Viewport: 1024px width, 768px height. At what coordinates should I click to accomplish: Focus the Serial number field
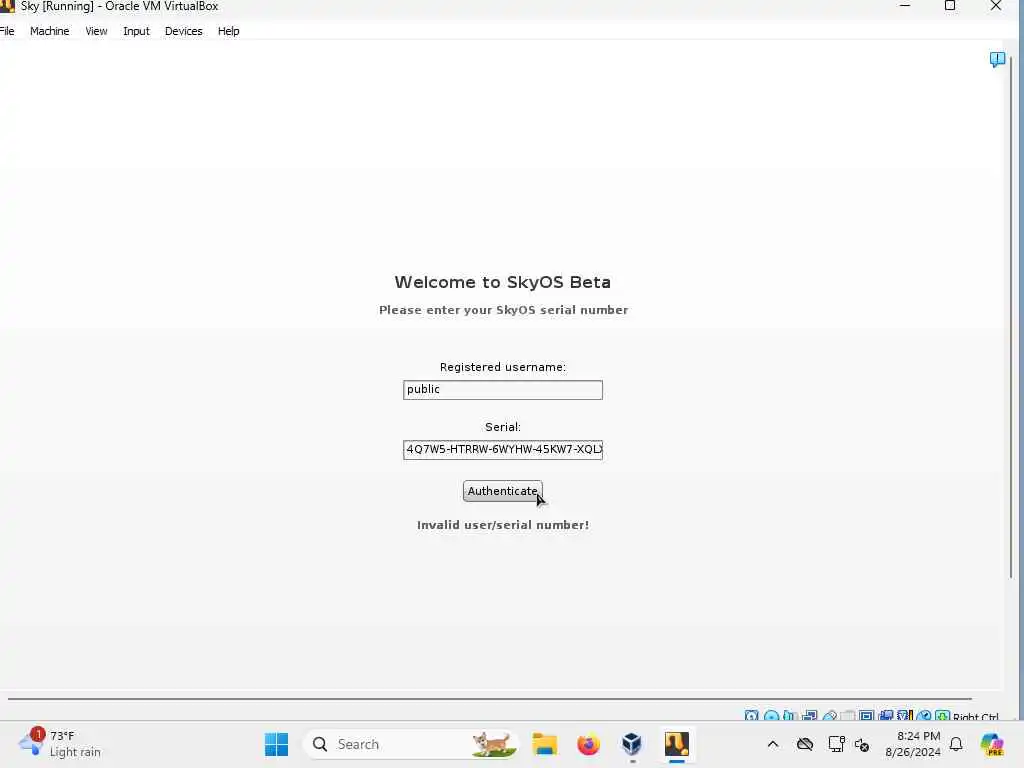click(503, 450)
